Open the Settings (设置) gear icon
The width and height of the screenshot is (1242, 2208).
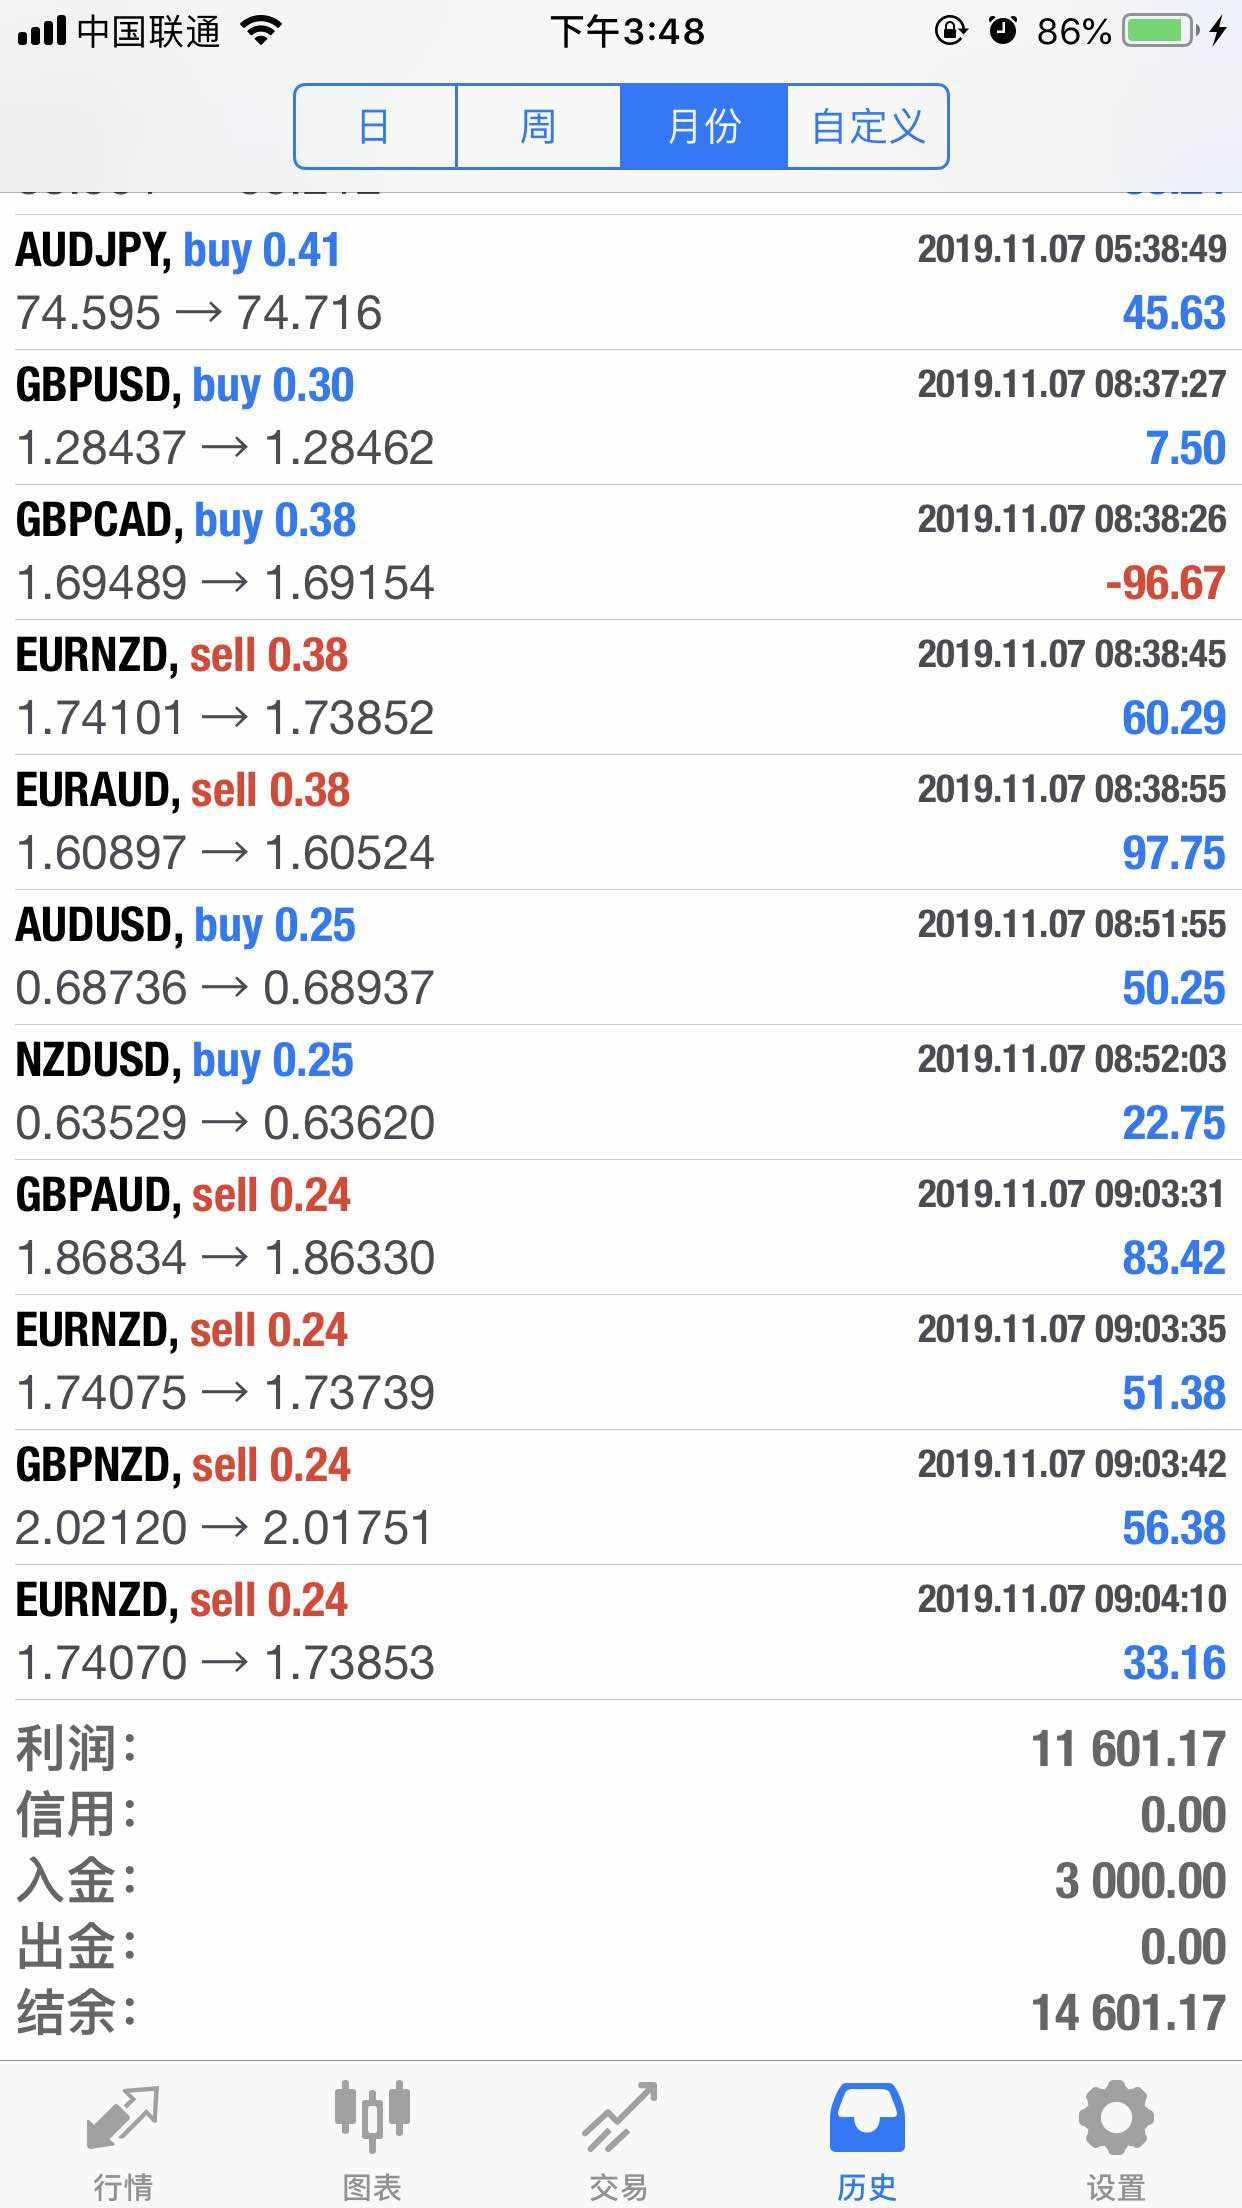1116,2116
